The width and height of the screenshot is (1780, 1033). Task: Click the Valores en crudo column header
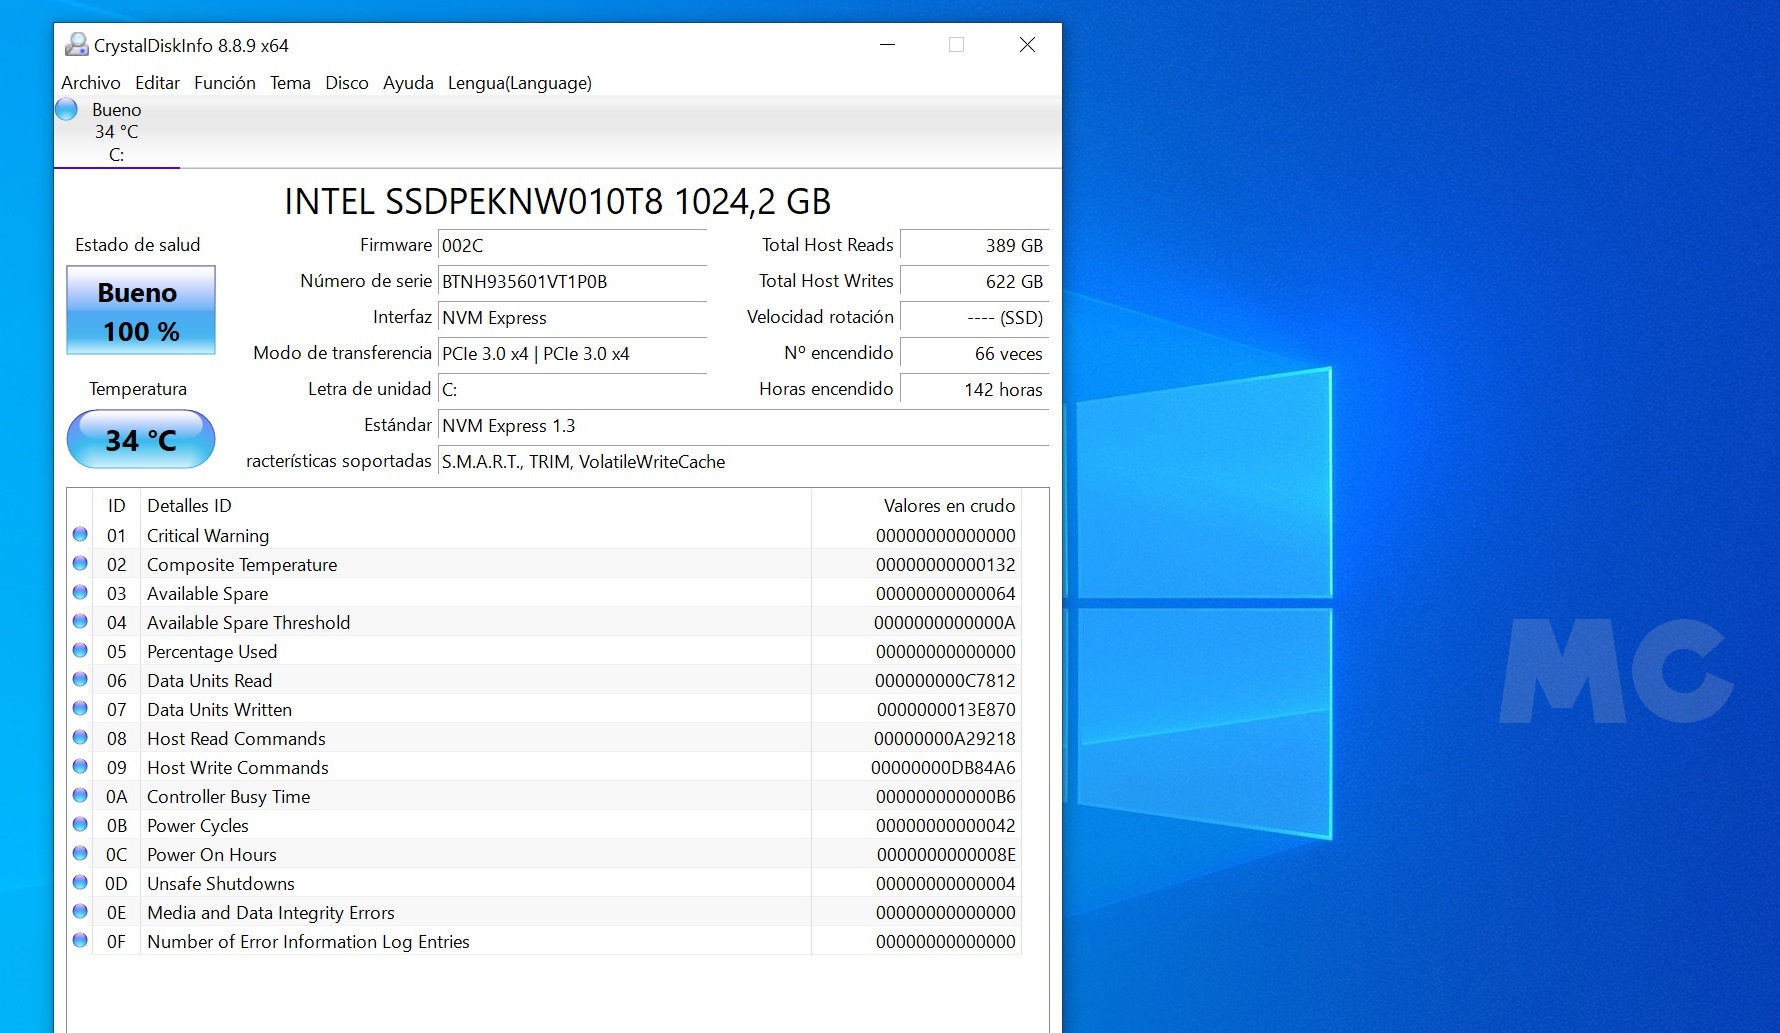(948, 506)
